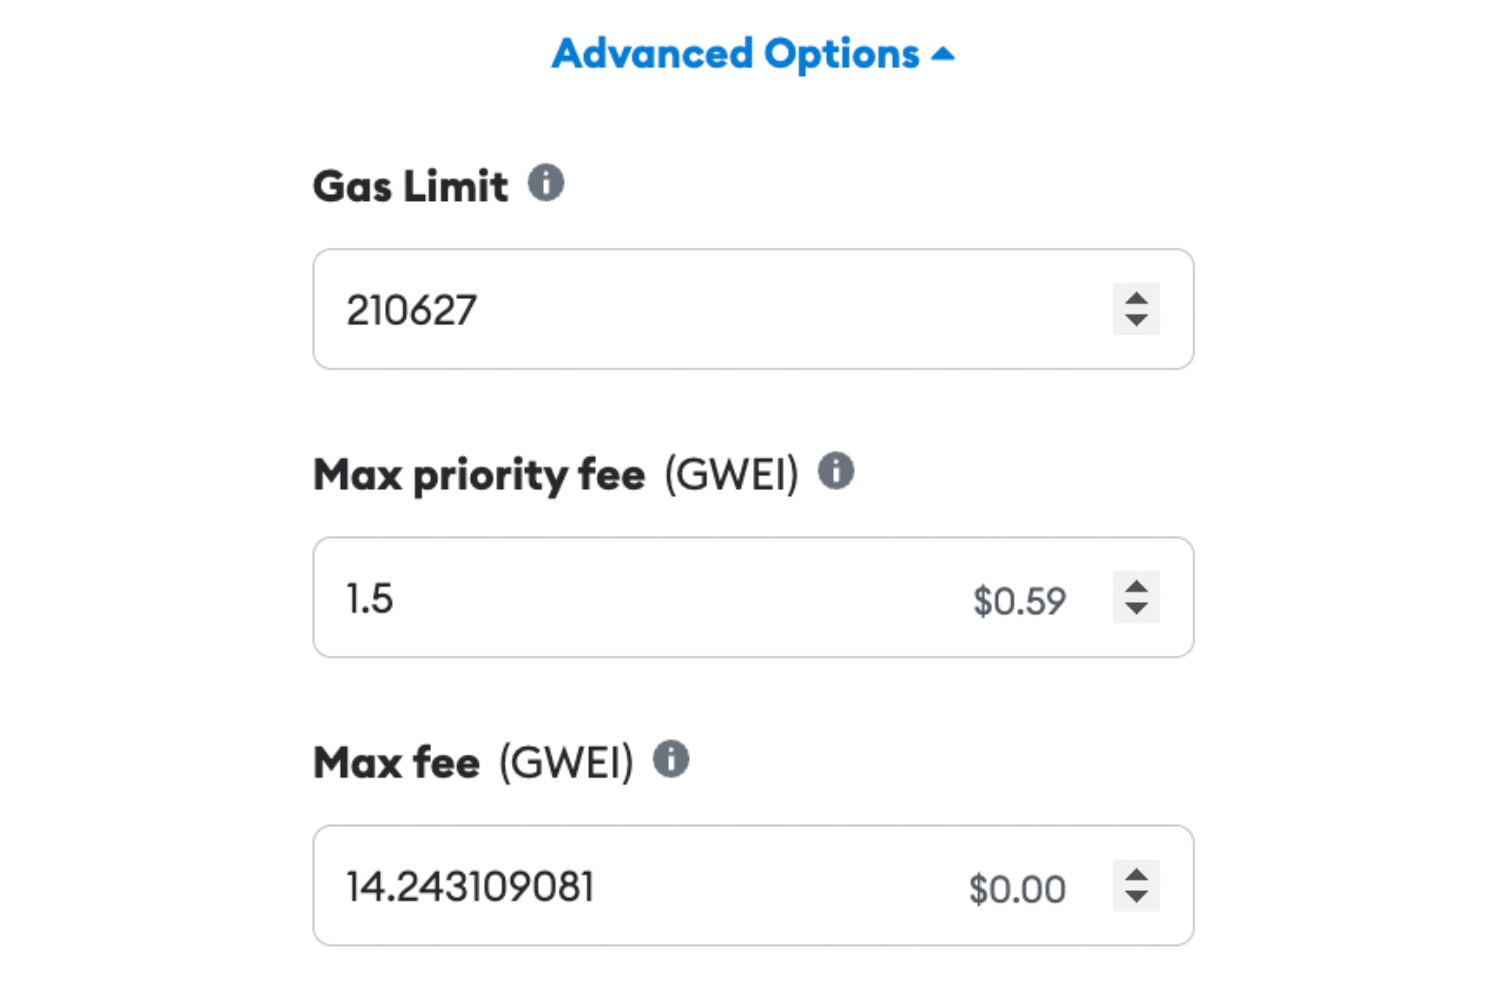The width and height of the screenshot is (1500, 1000).
Task: Click the $0.59 fiat estimate
Action: click(x=1019, y=601)
